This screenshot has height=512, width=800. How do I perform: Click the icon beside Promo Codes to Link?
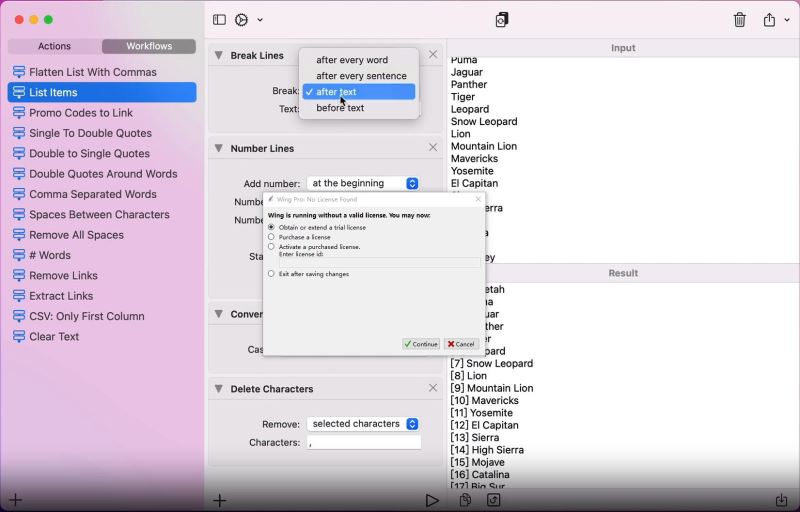pos(19,113)
